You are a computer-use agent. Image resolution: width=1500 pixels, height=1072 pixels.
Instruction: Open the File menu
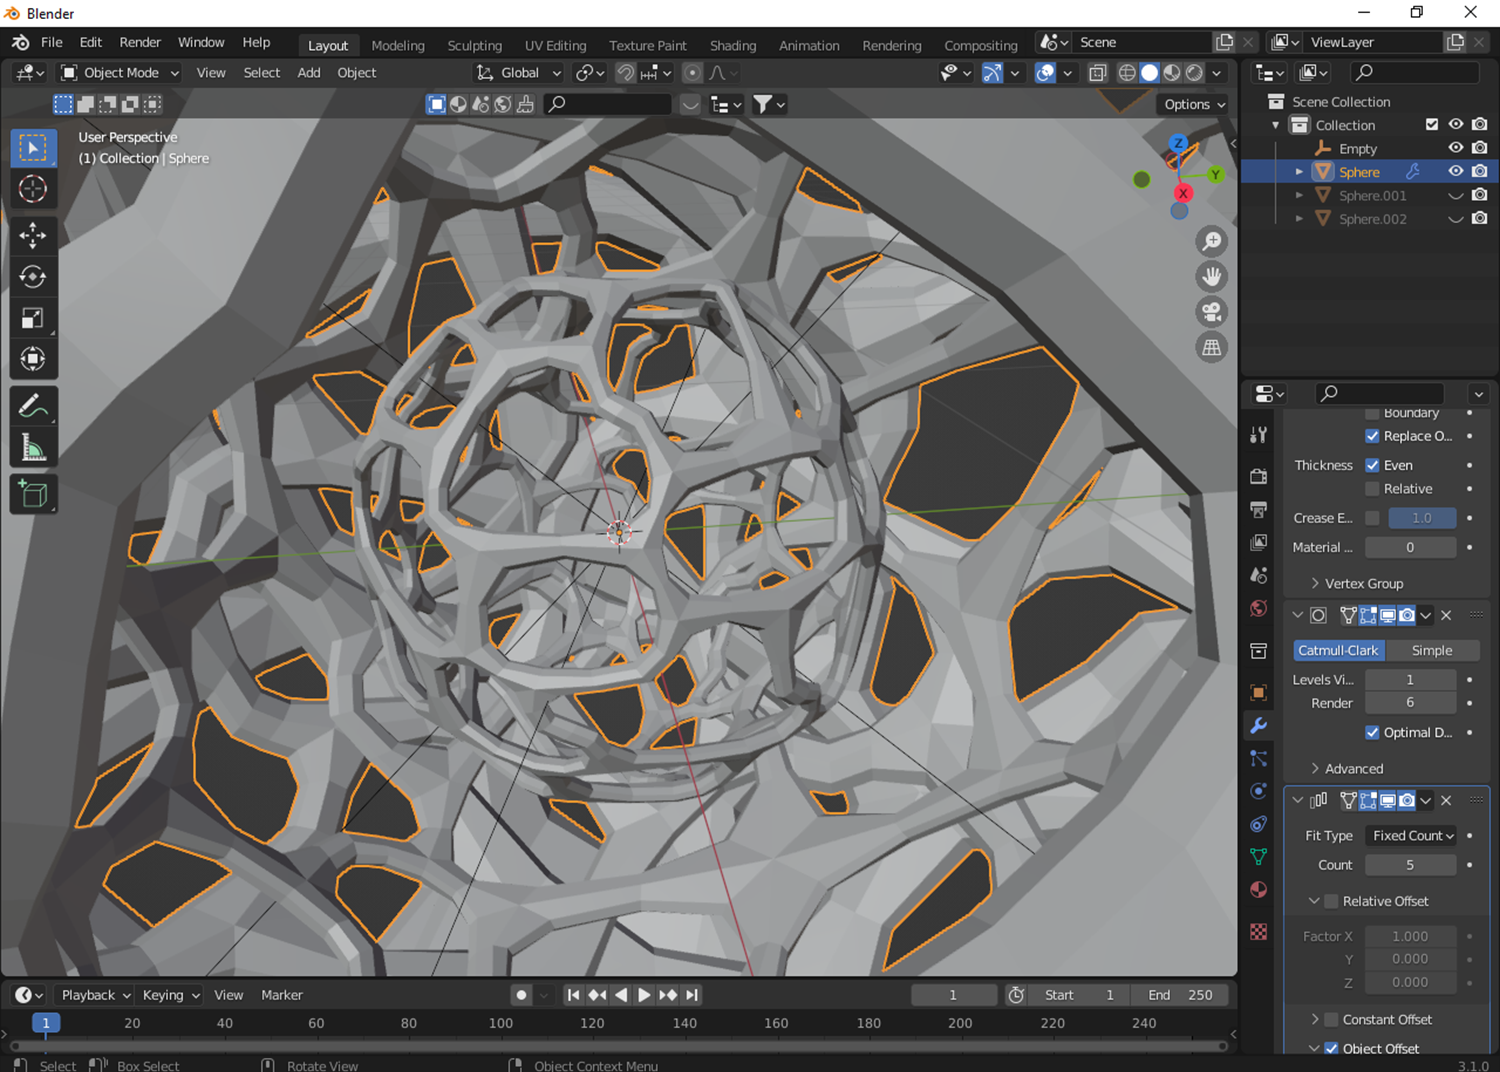click(x=52, y=42)
